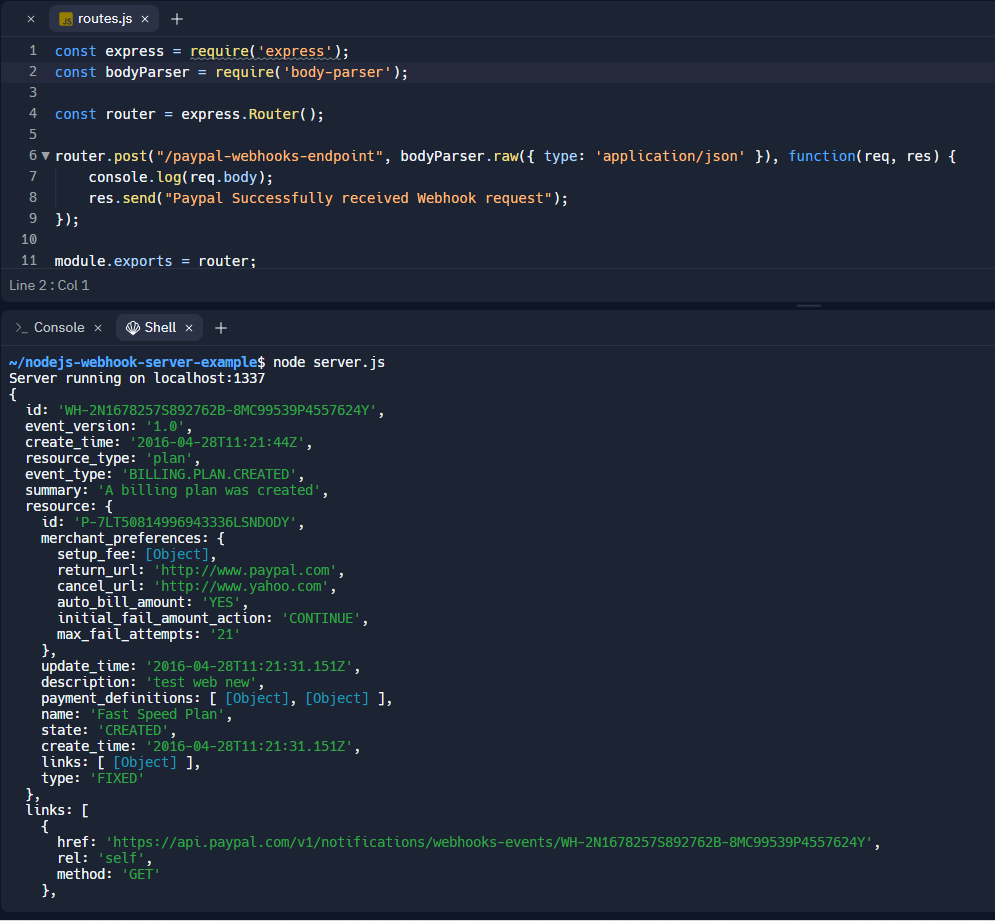The width and height of the screenshot is (995, 921).
Task: Click the '~/nodejs-webhook-server-example' shell prompt path
Action: [133, 362]
